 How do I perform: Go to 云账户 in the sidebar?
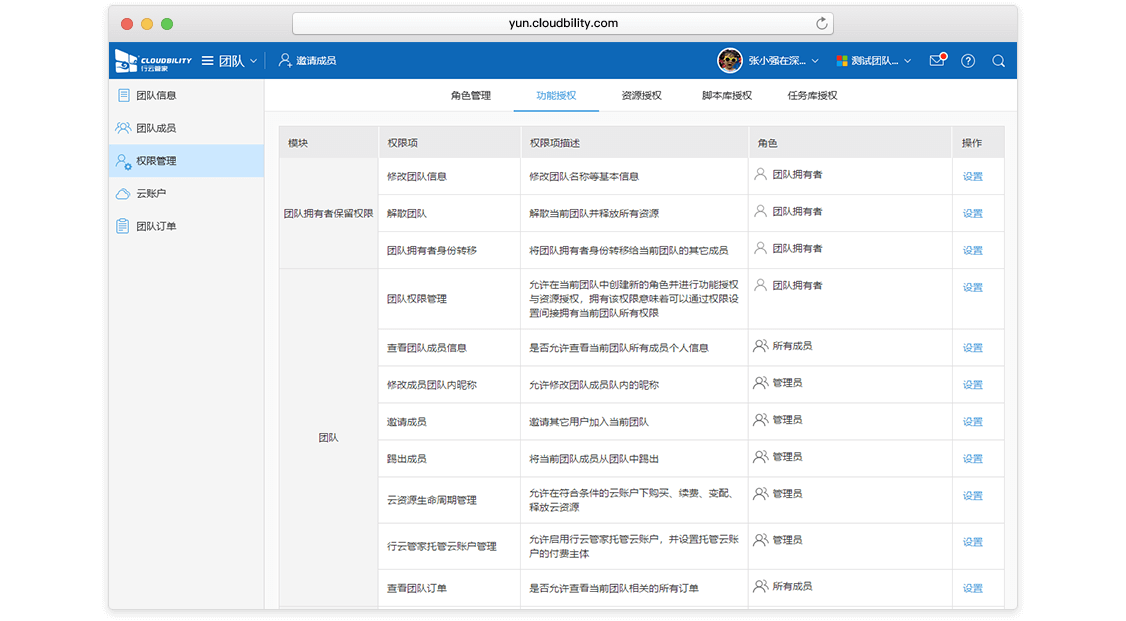[x=150, y=193]
